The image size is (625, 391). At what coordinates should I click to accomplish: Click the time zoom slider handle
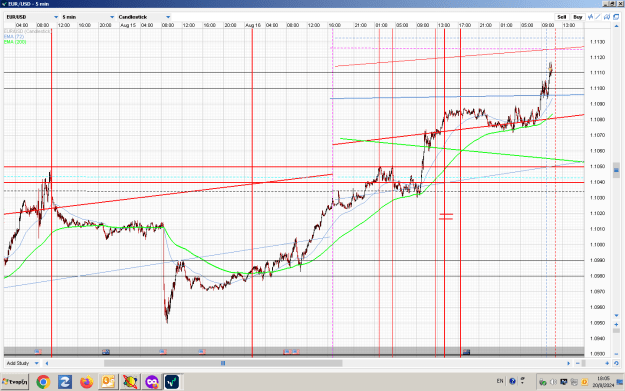(584, 363)
